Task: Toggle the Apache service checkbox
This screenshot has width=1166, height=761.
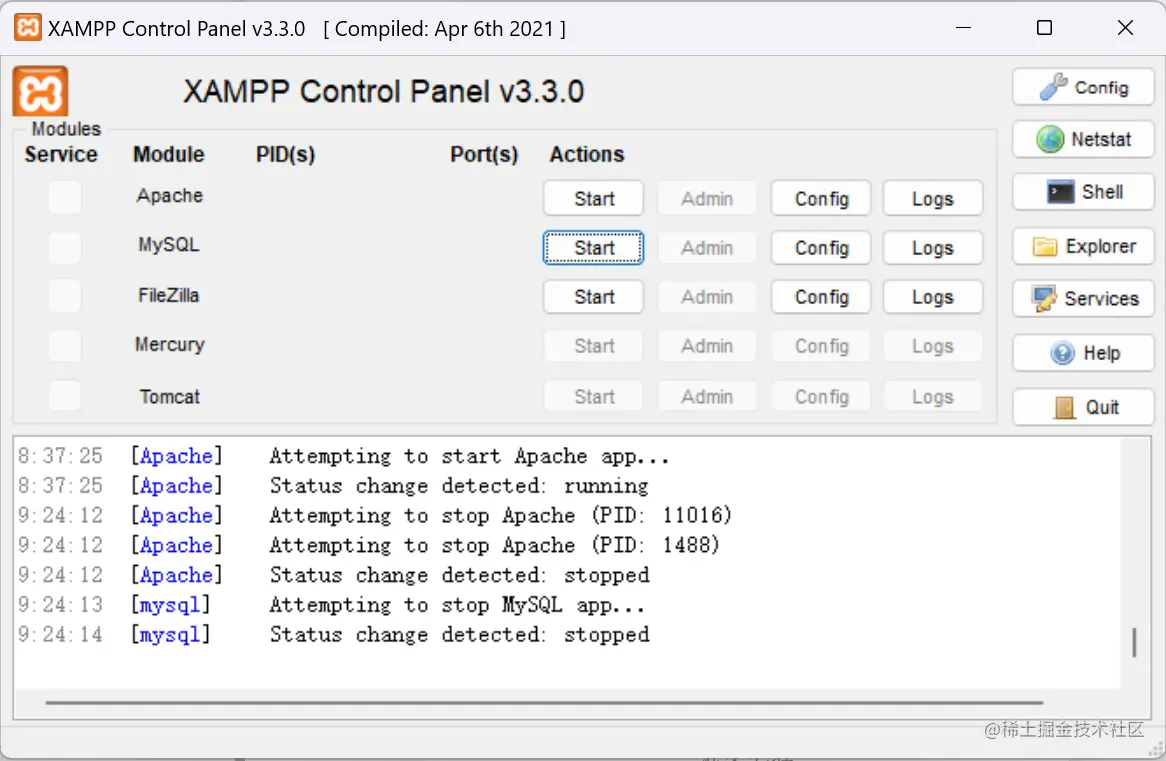Action: point(65,198)
